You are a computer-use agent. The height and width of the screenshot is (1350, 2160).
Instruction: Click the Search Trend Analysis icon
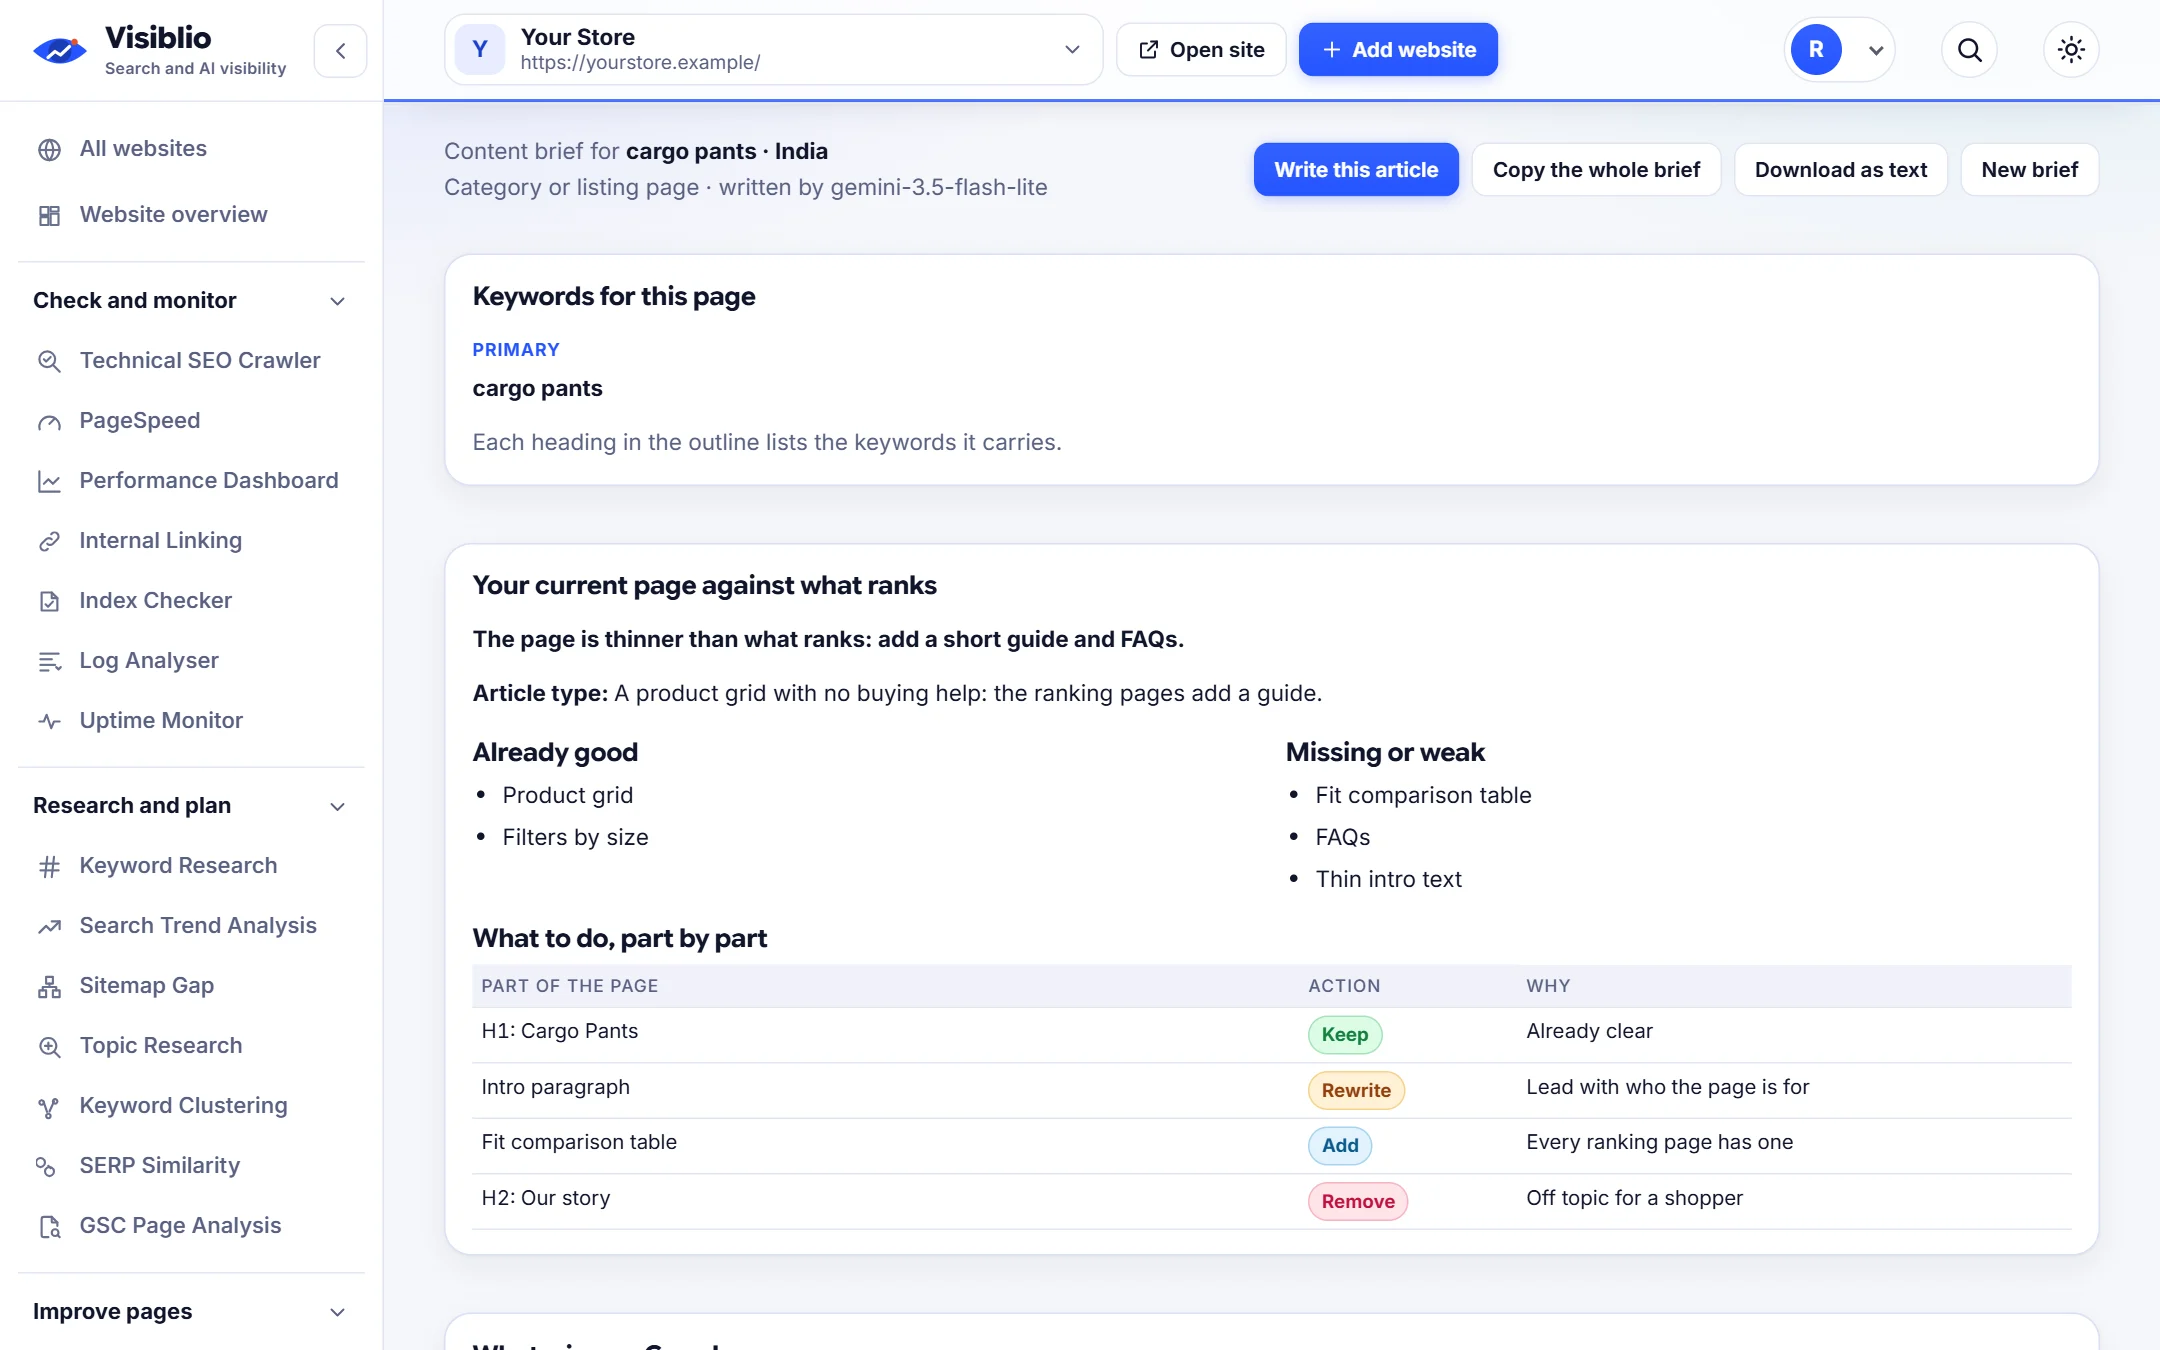[49, 926]
